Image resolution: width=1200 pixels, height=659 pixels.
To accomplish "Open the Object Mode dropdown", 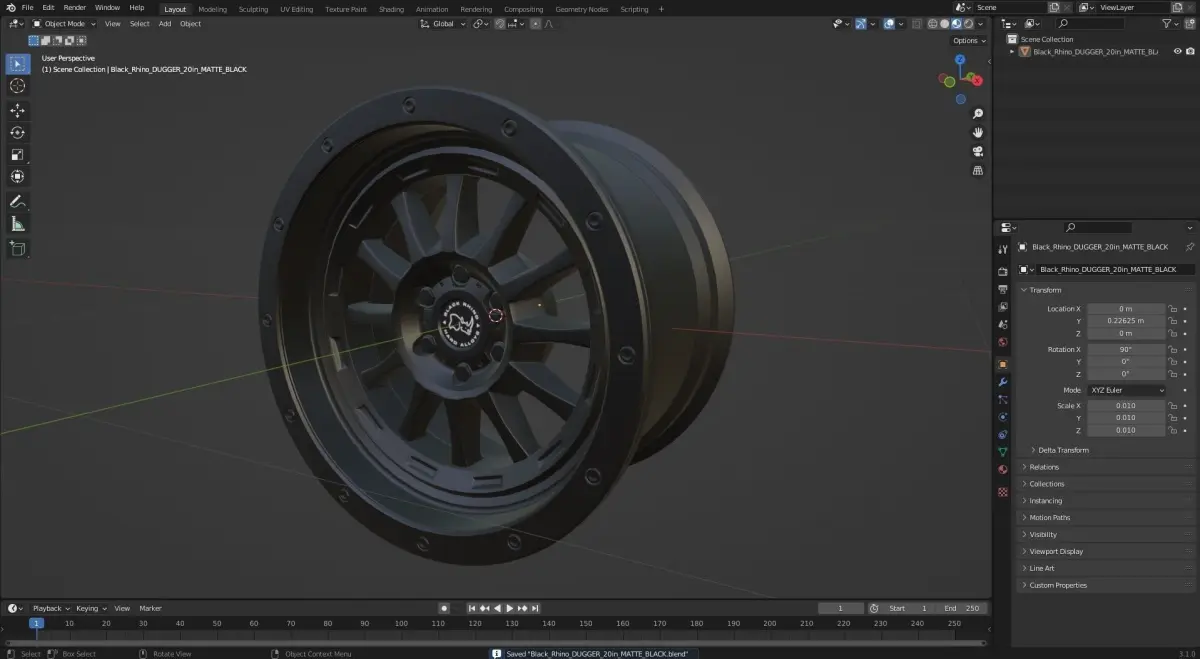I will tap(64, 23).
